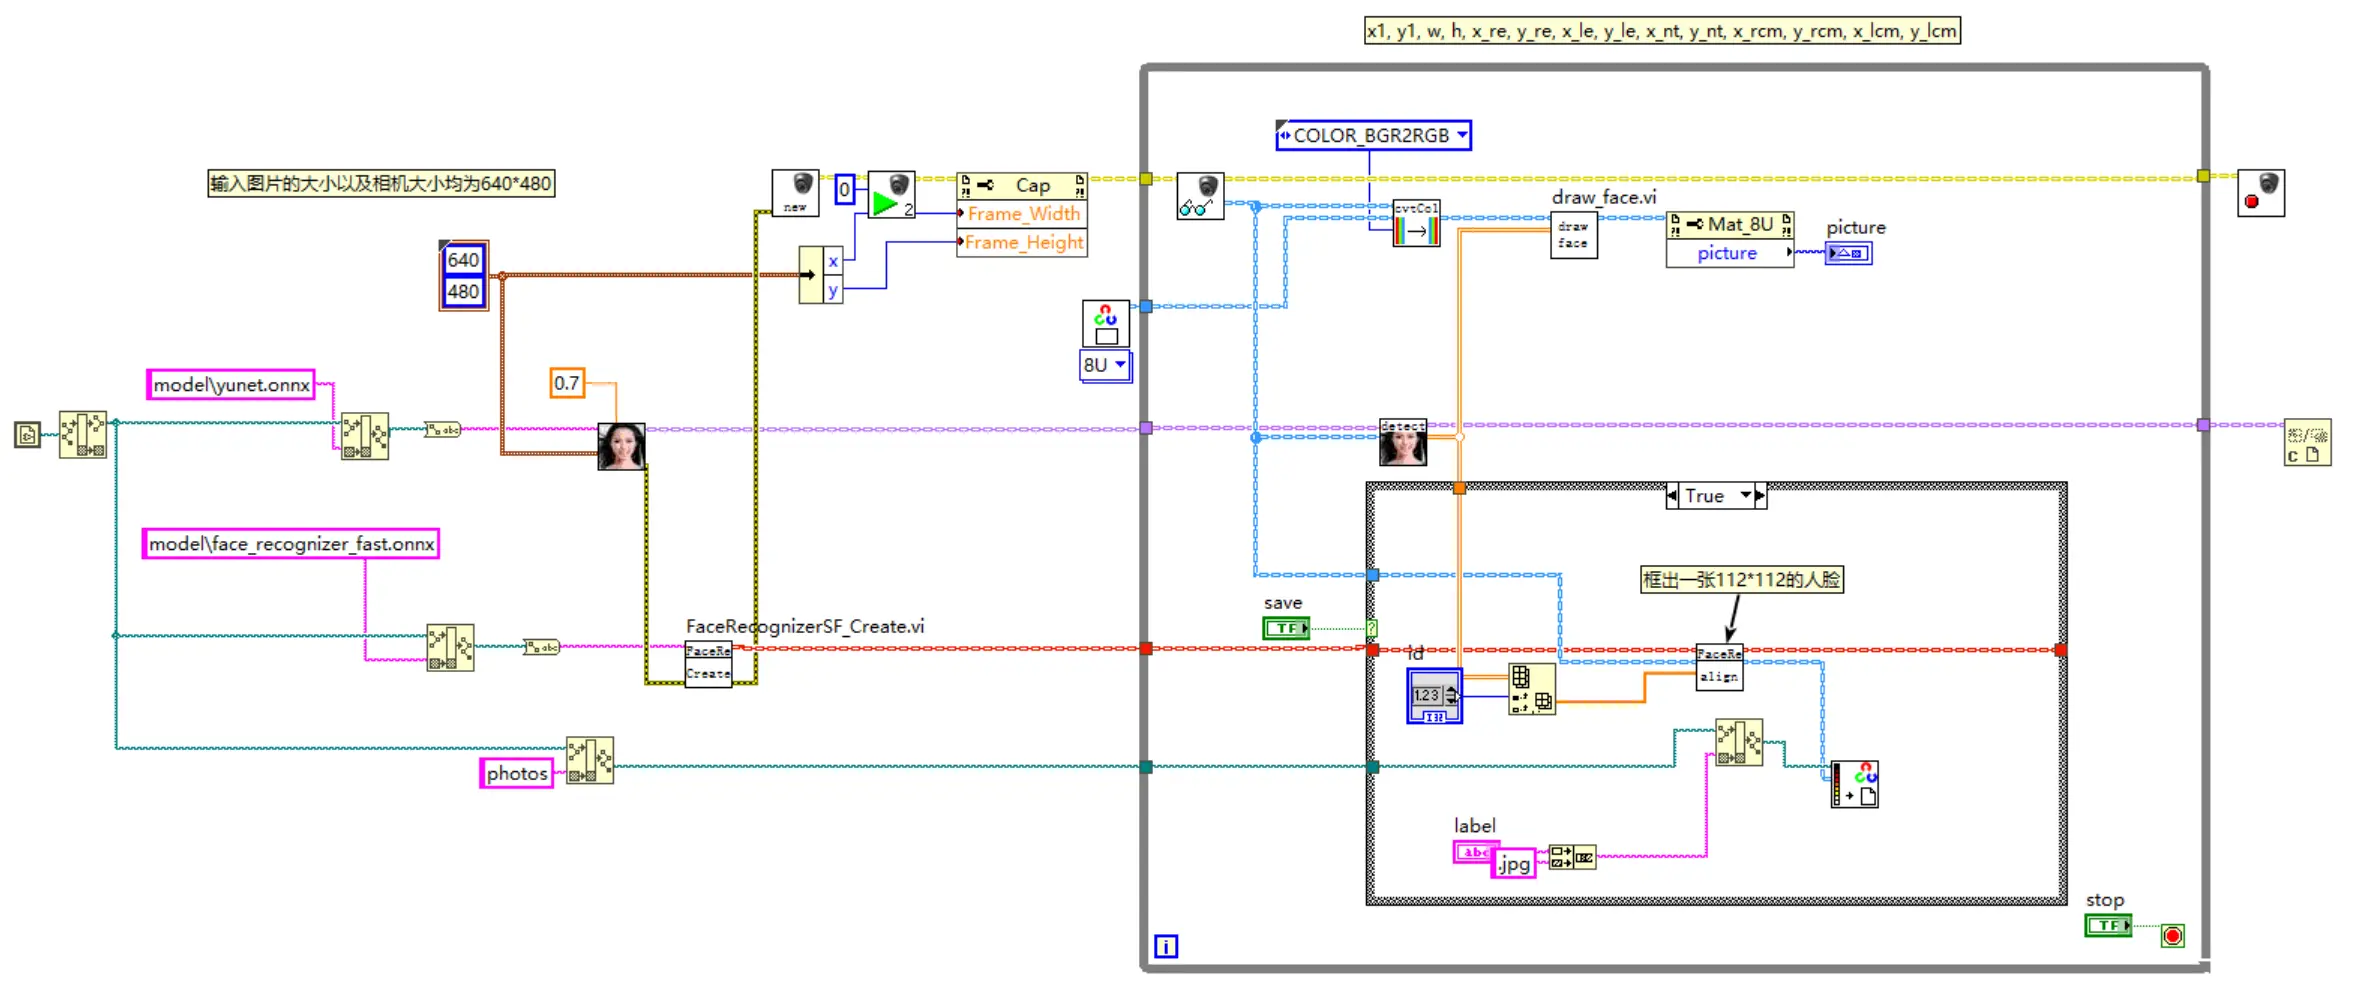Click the picture indicator terminal

1849,253
